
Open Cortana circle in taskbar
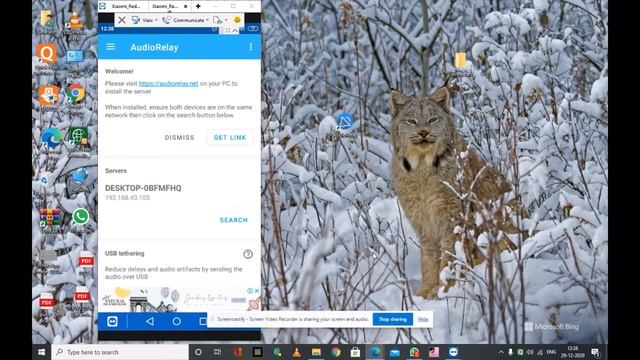tap(198, 352)
